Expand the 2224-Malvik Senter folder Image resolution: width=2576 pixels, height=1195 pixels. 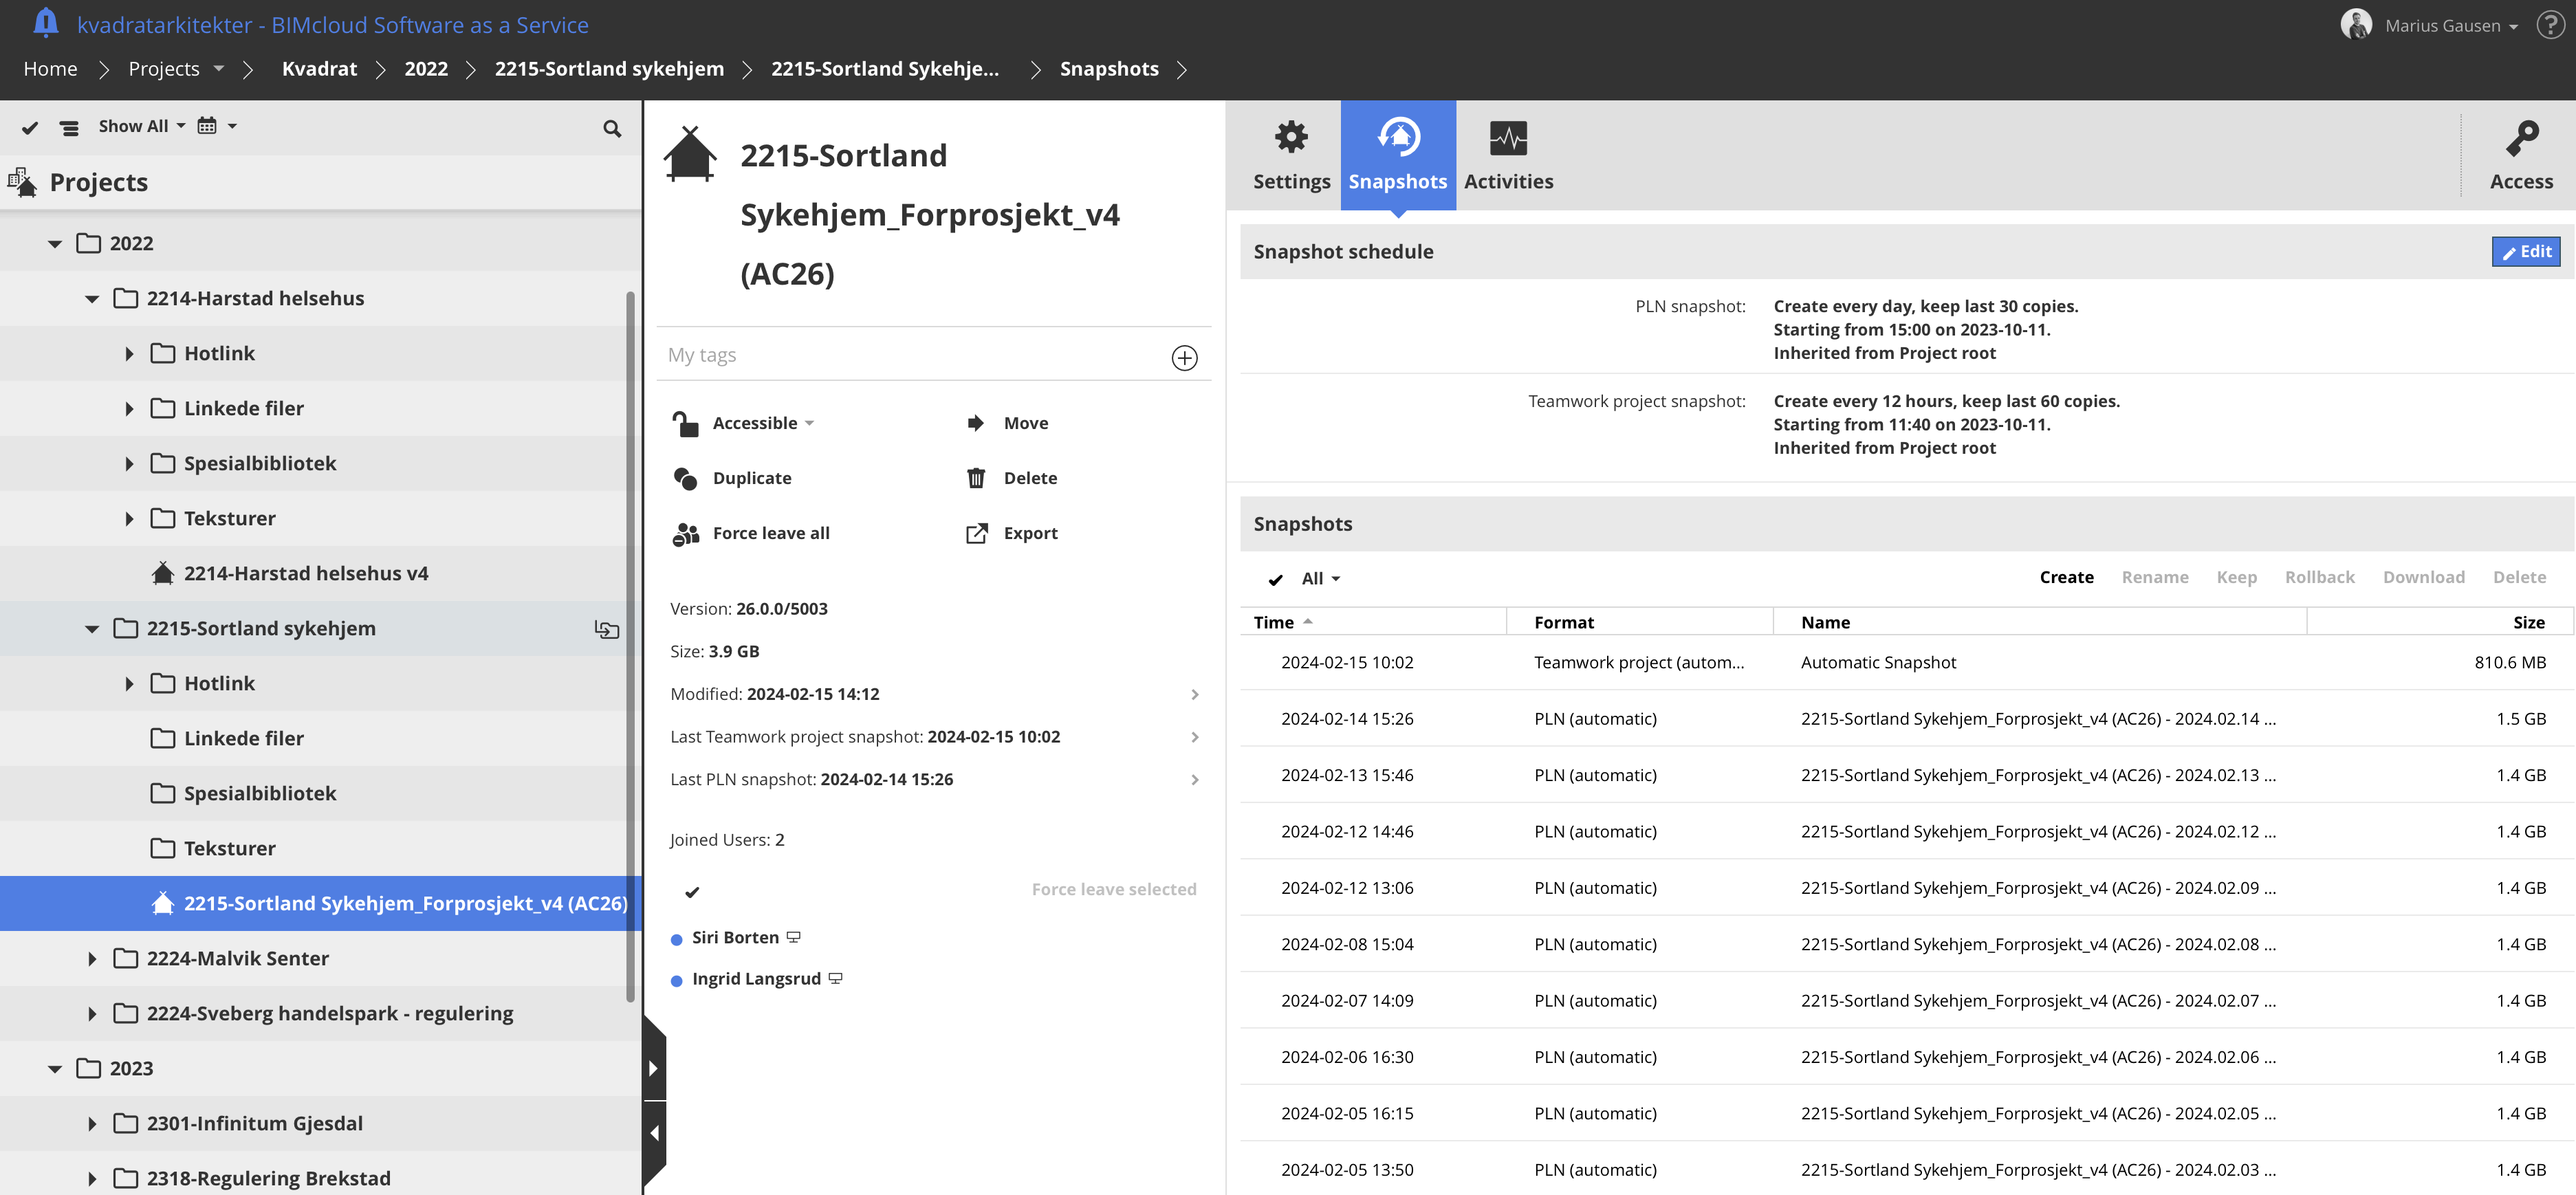92,959
